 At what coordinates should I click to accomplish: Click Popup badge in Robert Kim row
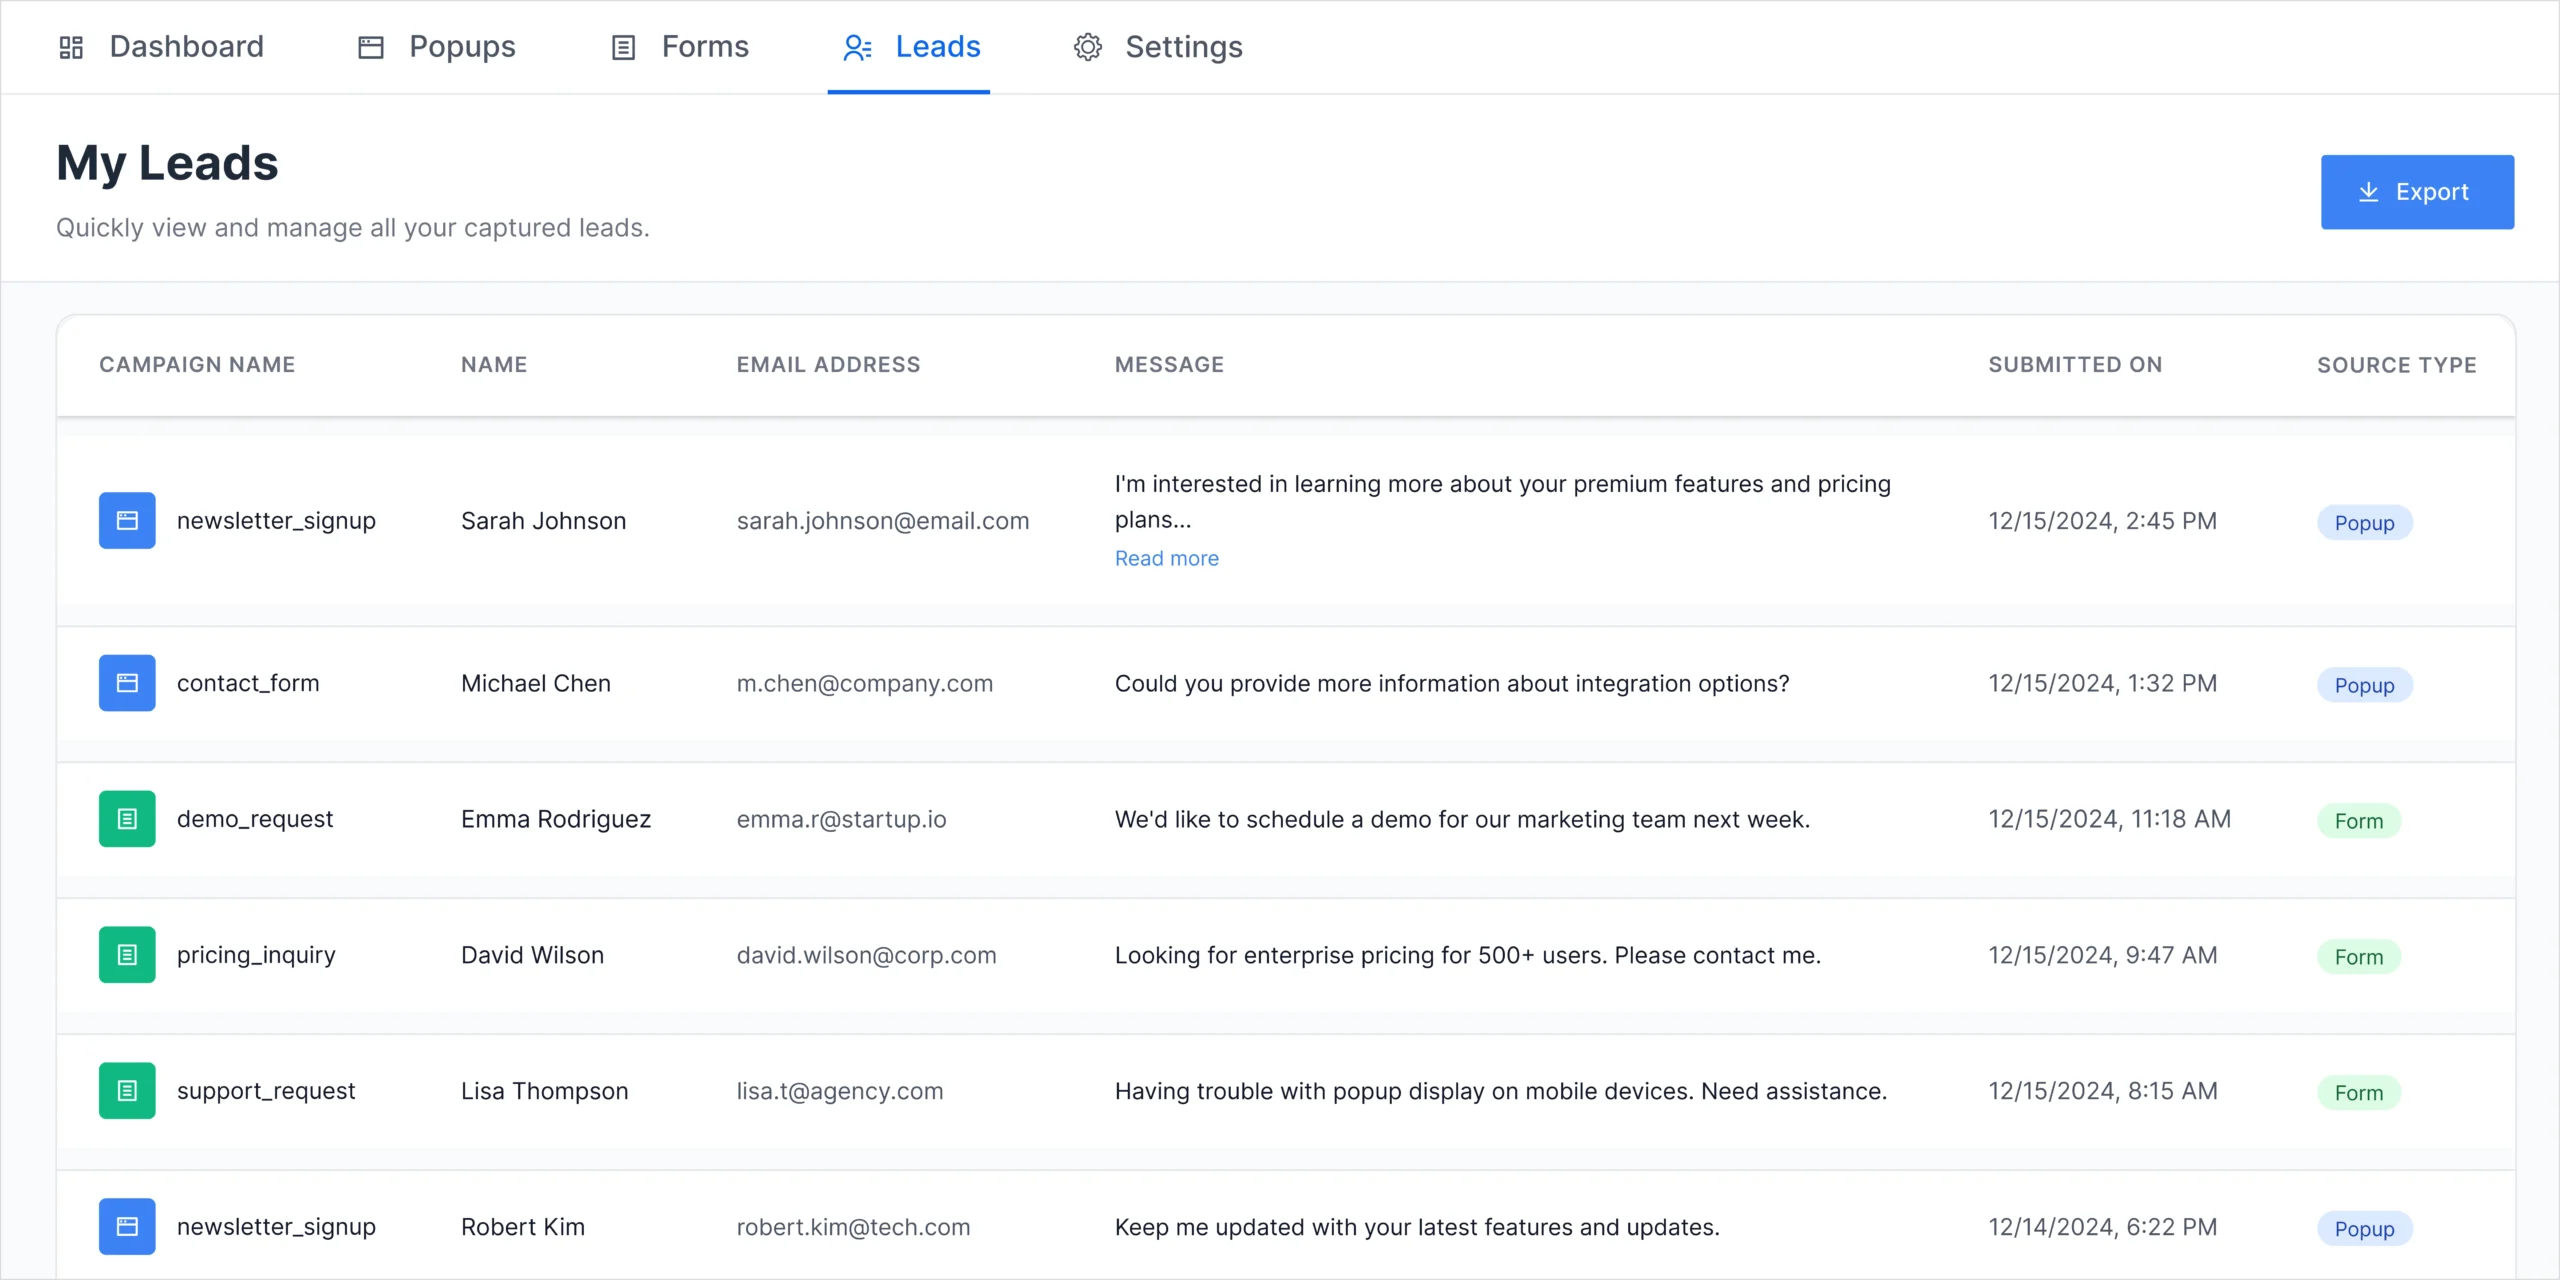(2364, 1229)
